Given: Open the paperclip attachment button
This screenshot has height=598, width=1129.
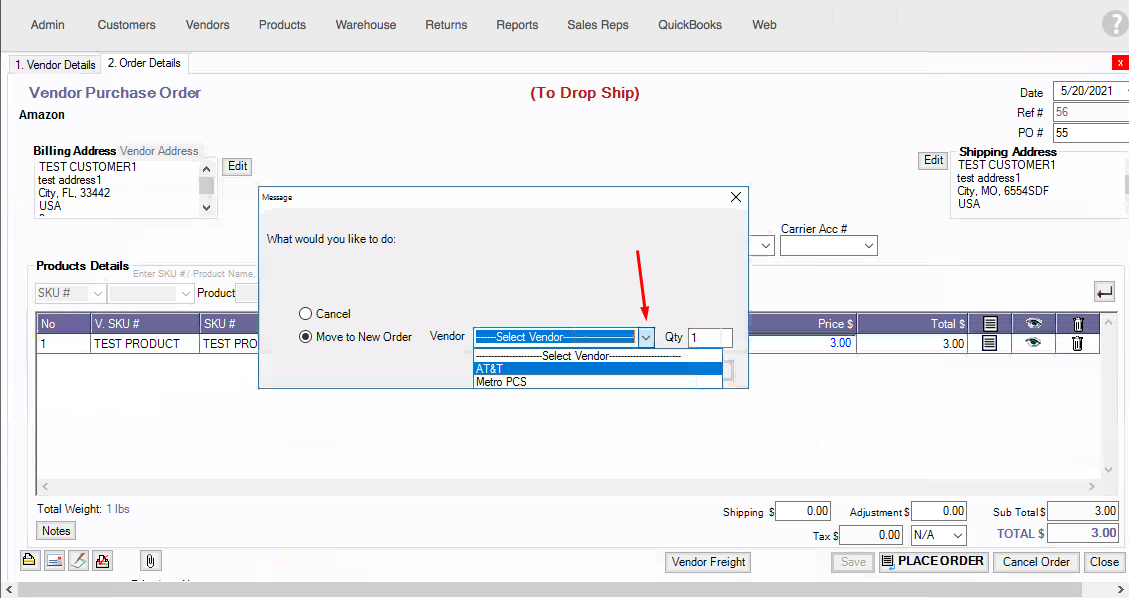Looking at the screenshot, I should pos(150,561).
